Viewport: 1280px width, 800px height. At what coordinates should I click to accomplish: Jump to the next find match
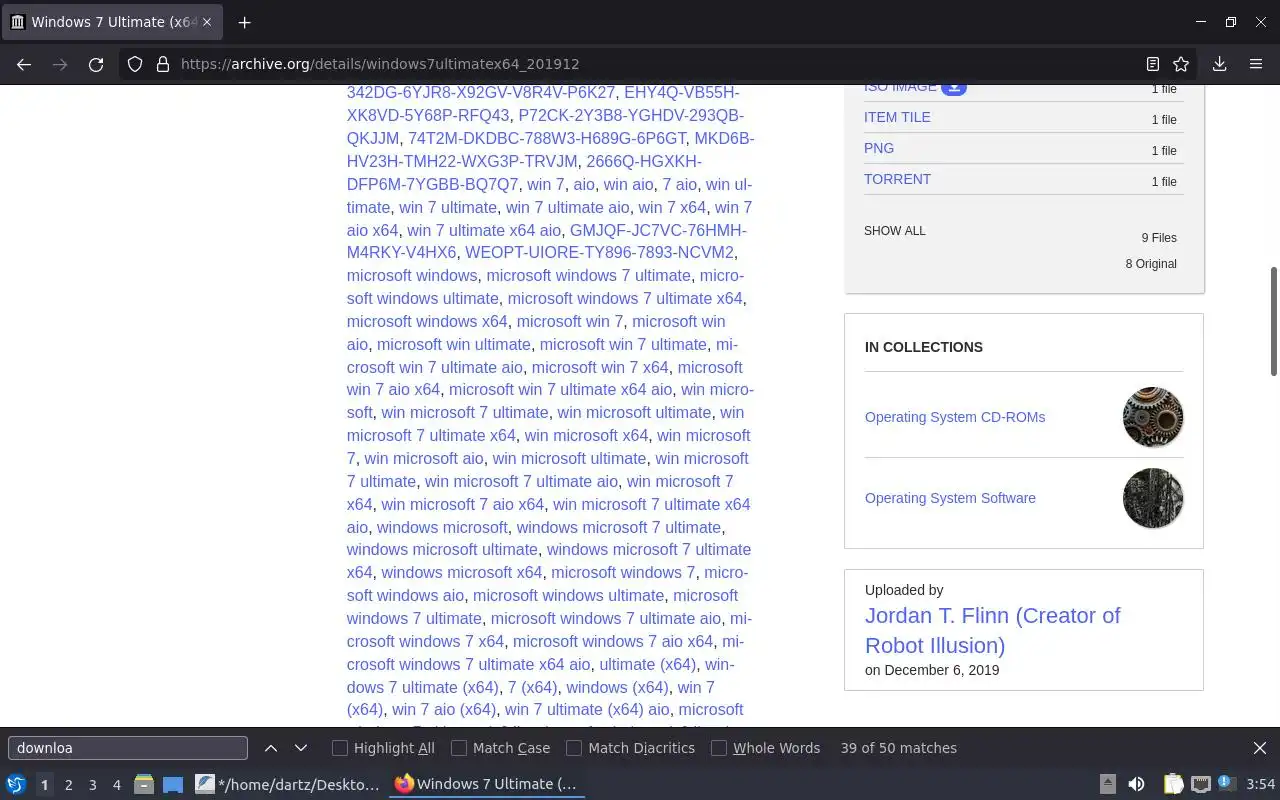[x=301, y=748]
